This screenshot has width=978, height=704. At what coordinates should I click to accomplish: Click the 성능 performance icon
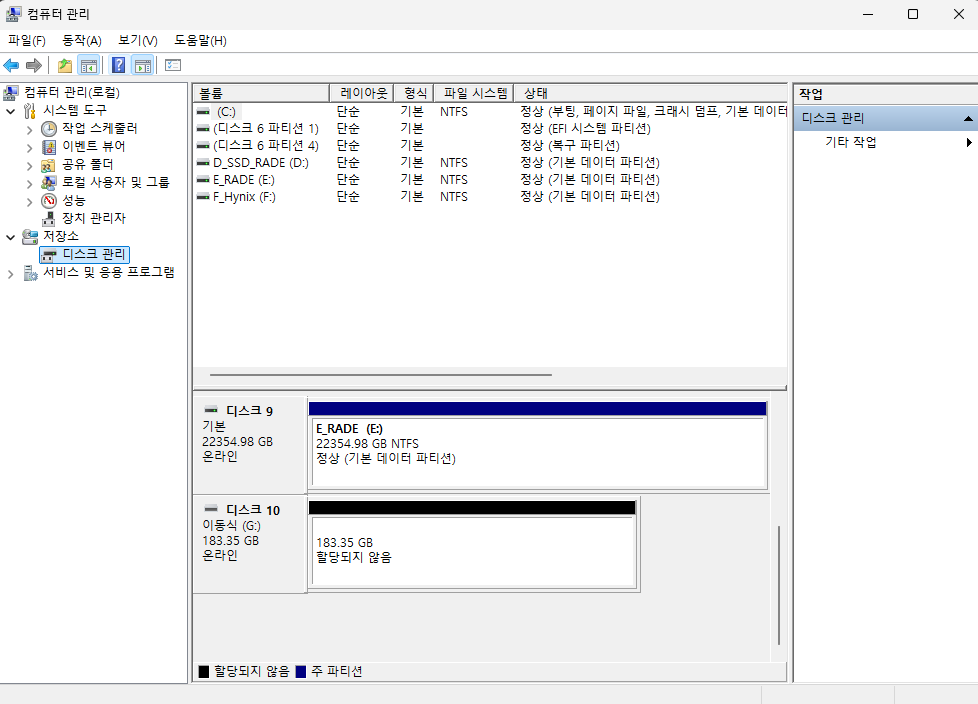49,201
